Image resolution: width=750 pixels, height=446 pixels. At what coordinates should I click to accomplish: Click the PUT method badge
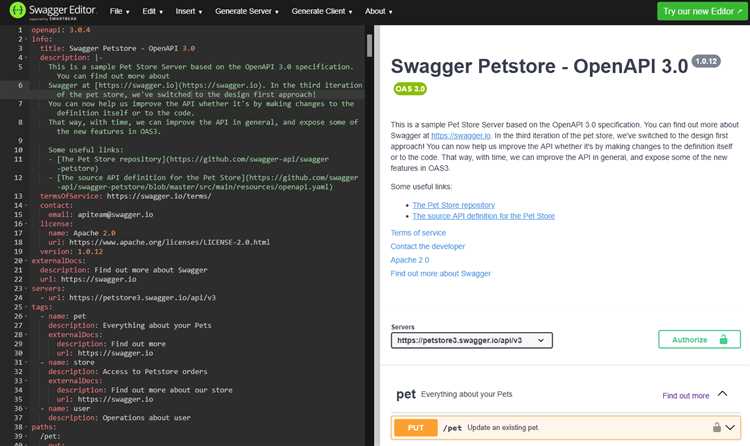point(416,427)
